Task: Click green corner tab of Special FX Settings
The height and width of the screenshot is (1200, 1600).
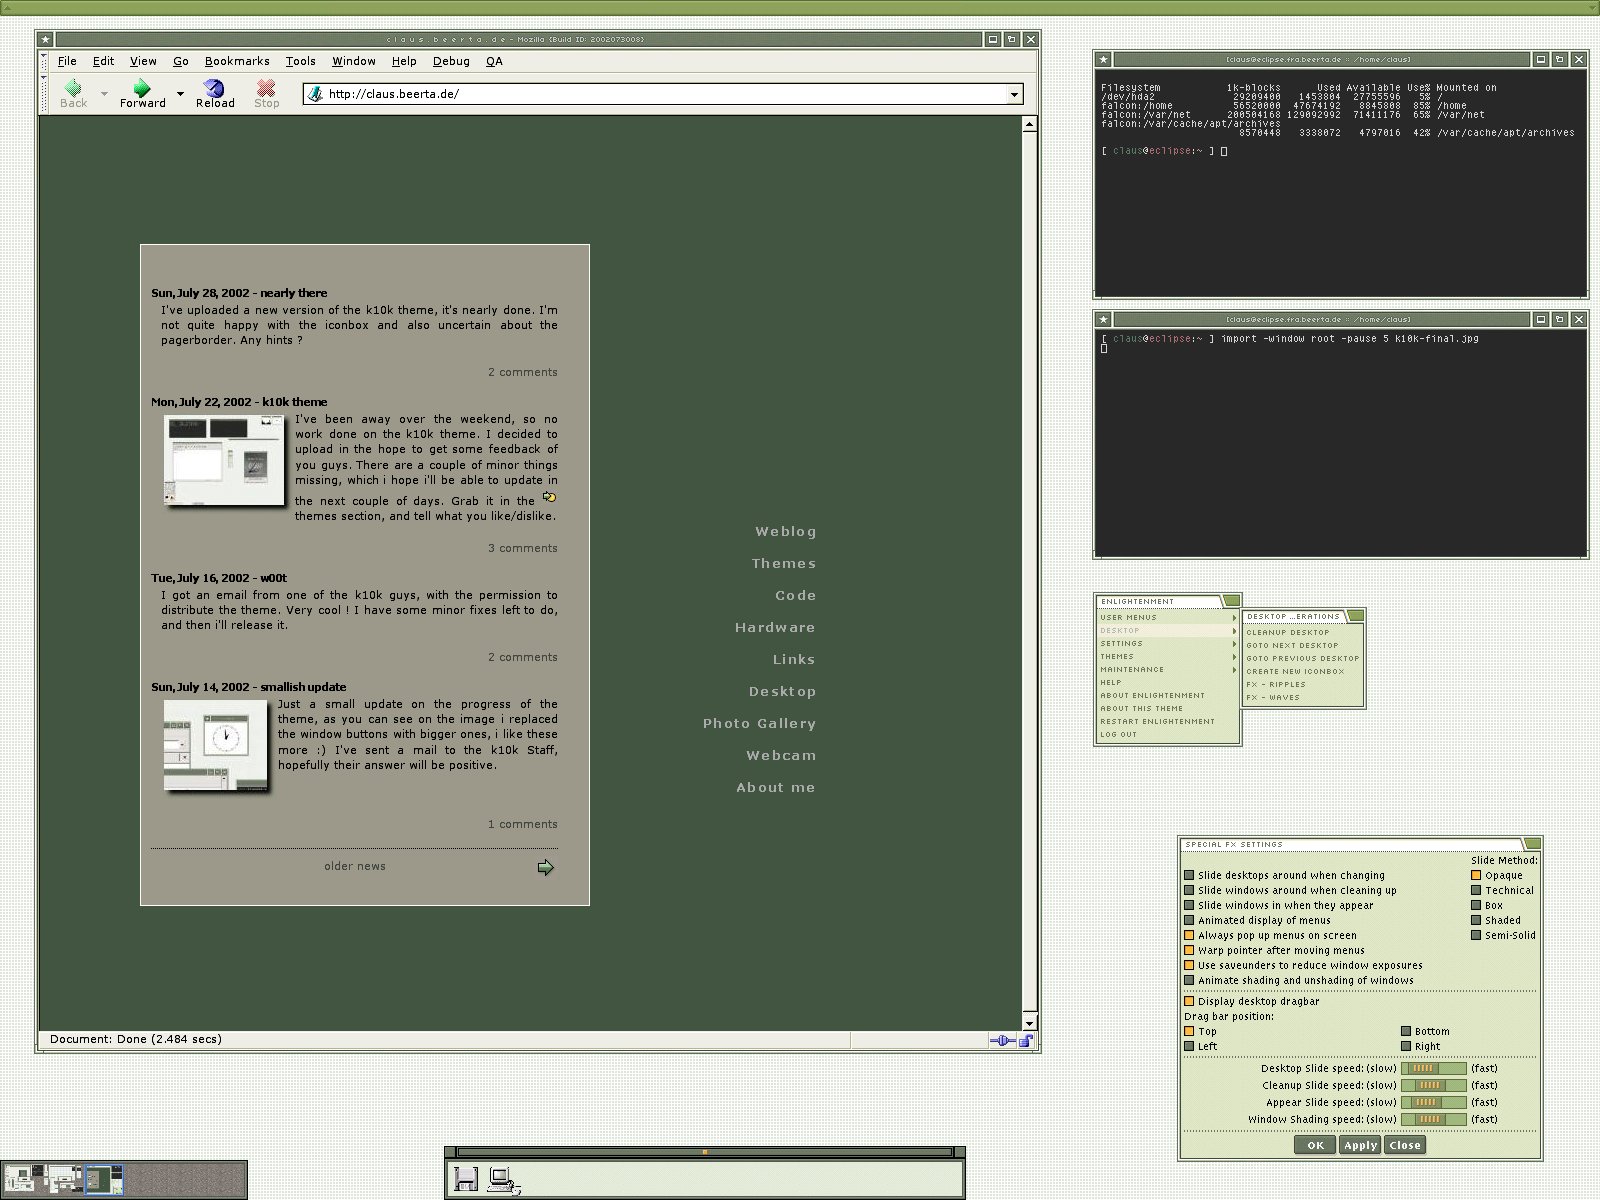Action: point(1531,844)
